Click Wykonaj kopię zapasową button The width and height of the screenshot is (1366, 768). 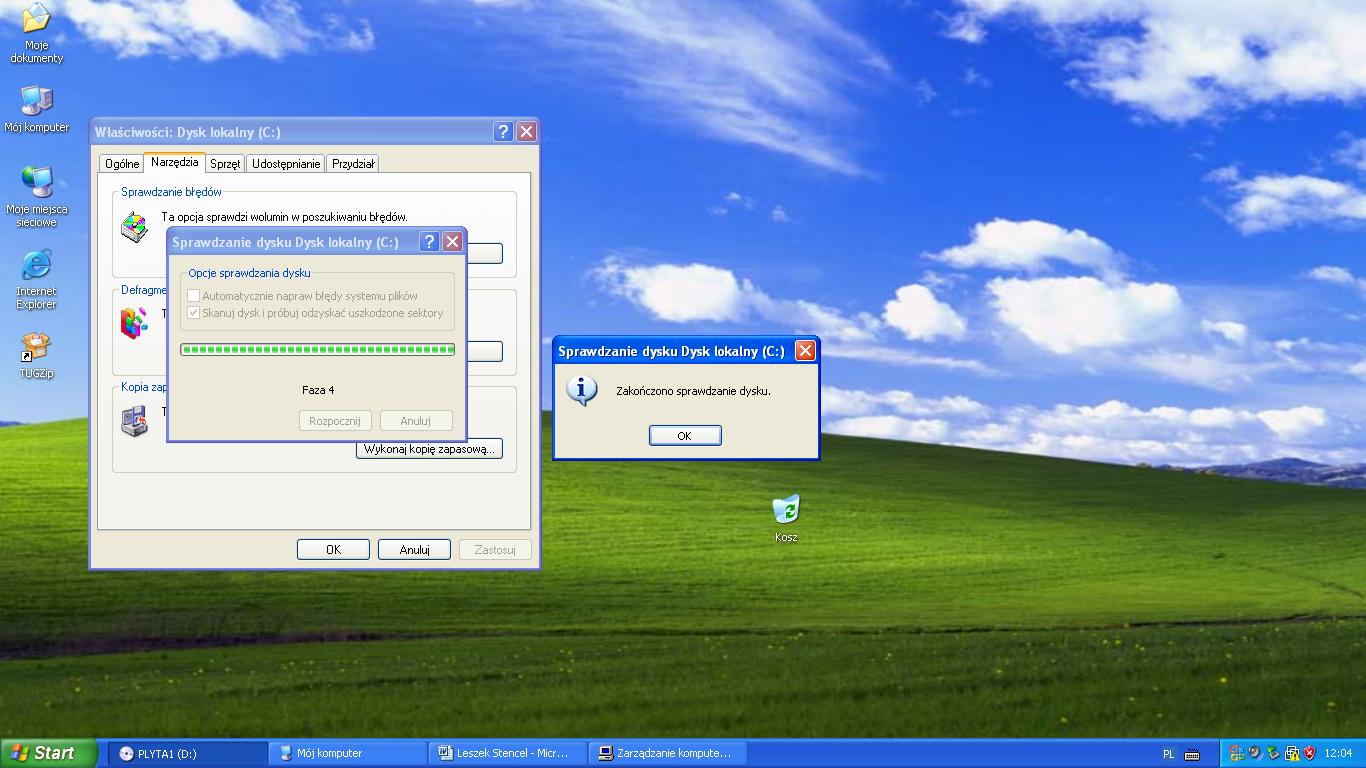(x=429, y=449)
